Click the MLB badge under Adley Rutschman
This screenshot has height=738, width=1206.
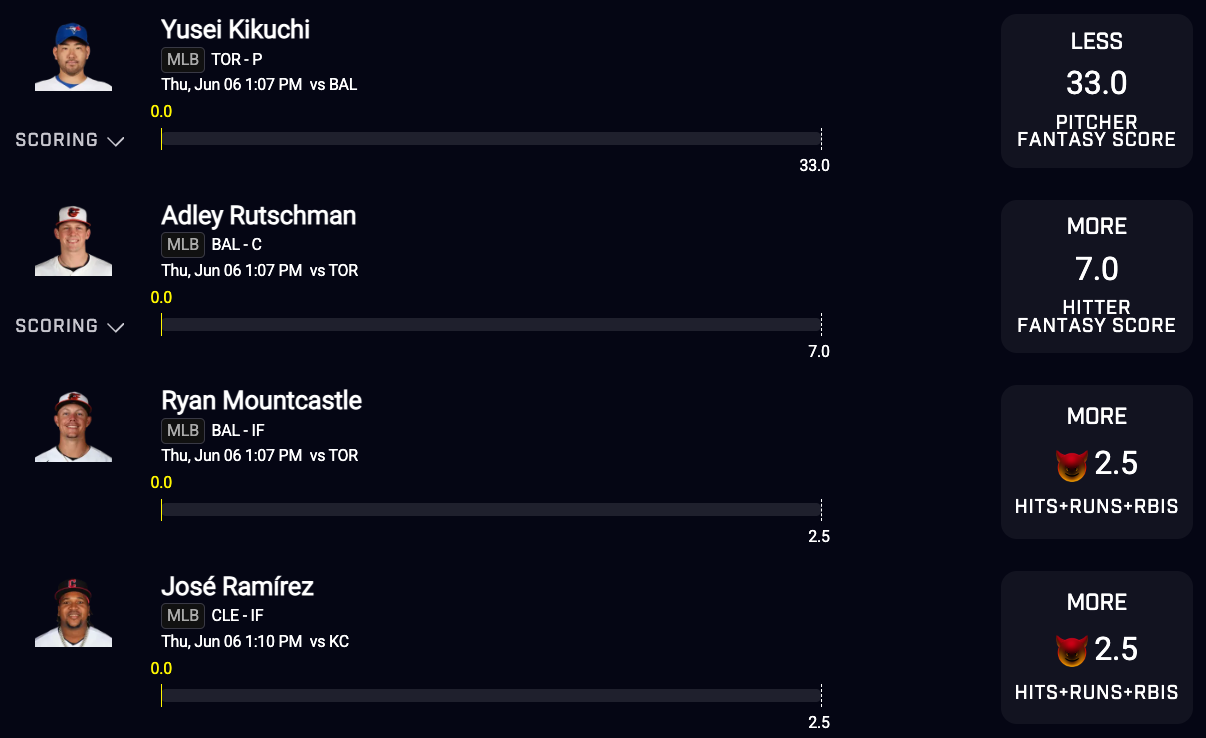pyautogui.click(x=183, y=245)
